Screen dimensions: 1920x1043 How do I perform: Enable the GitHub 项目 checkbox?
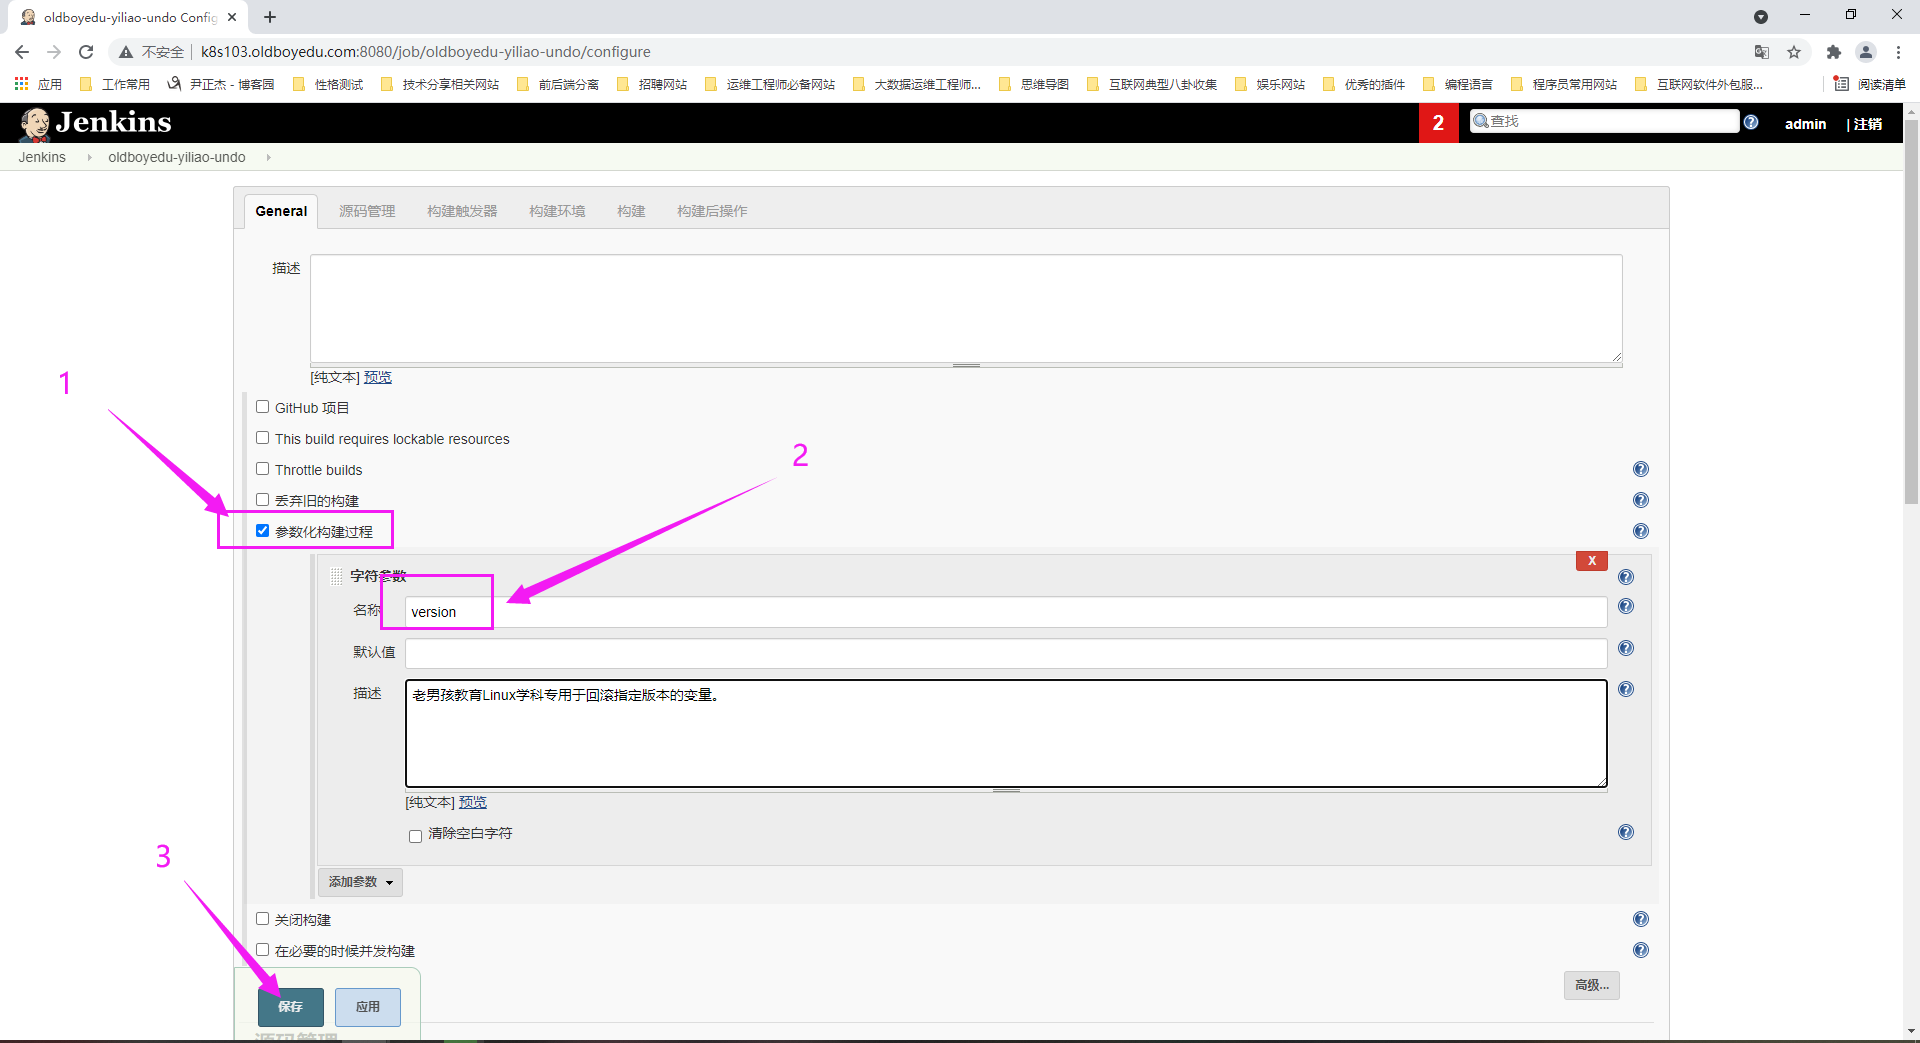(x=262, y=407)
